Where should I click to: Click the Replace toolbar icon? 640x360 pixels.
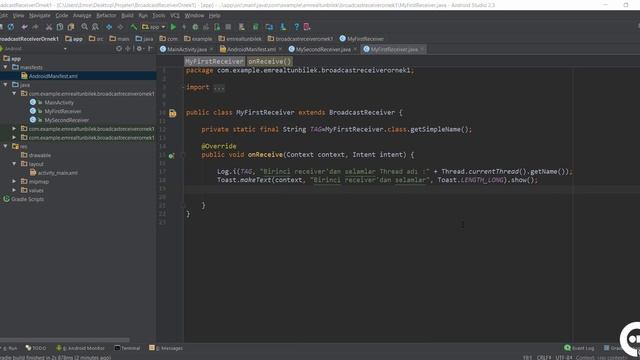pyautogui.click(x=95, y=27)
